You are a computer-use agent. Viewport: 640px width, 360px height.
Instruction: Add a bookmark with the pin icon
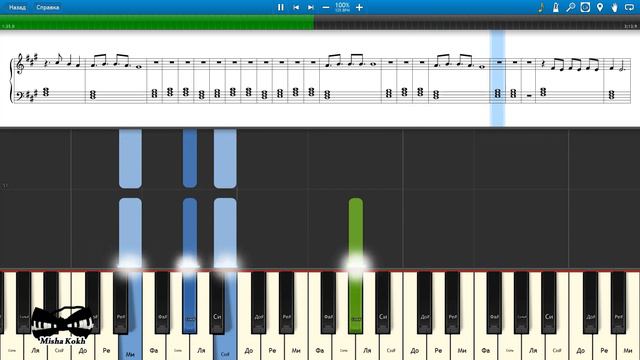[x=600, y=7]
